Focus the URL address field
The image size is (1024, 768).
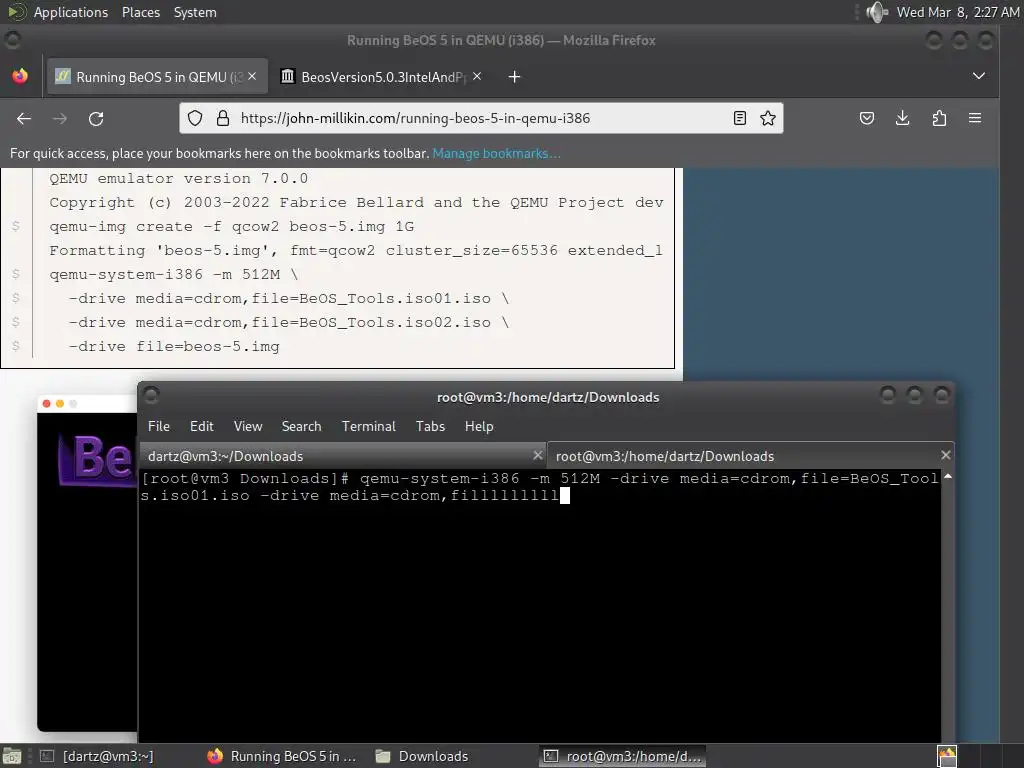tap(480, 118)
